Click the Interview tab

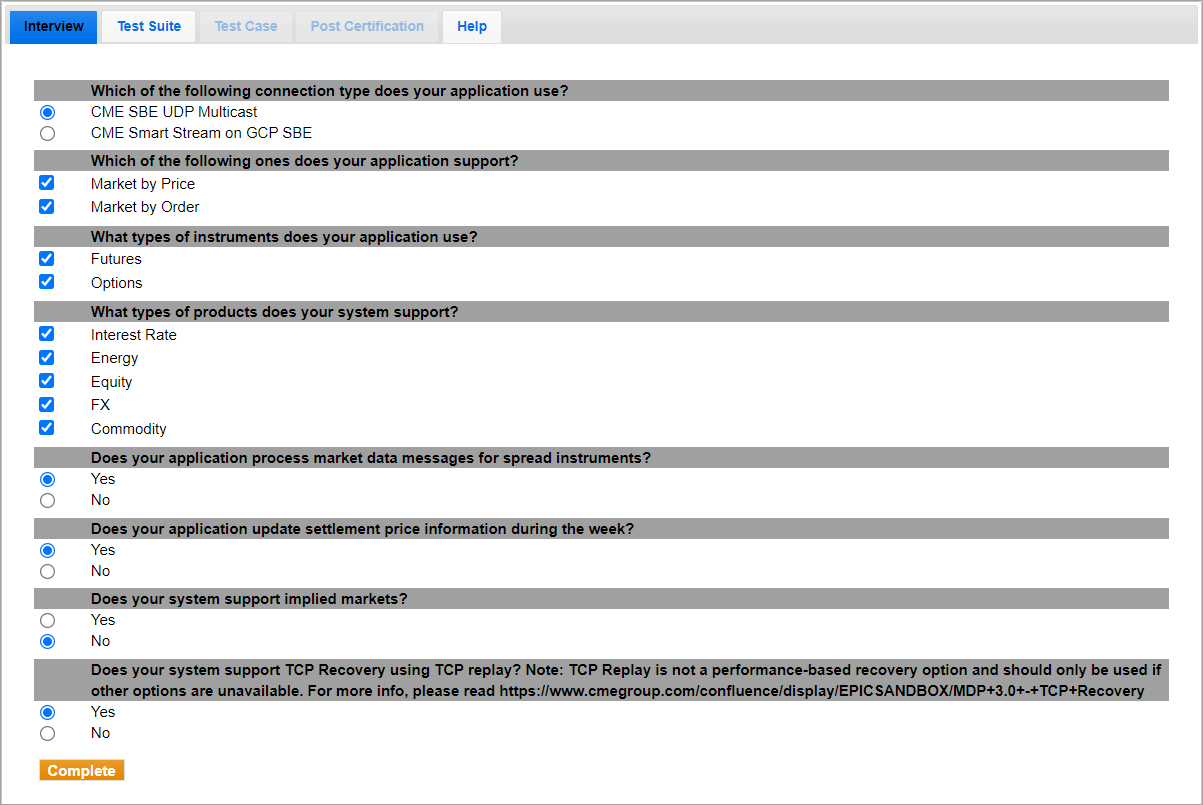point(54,27)
